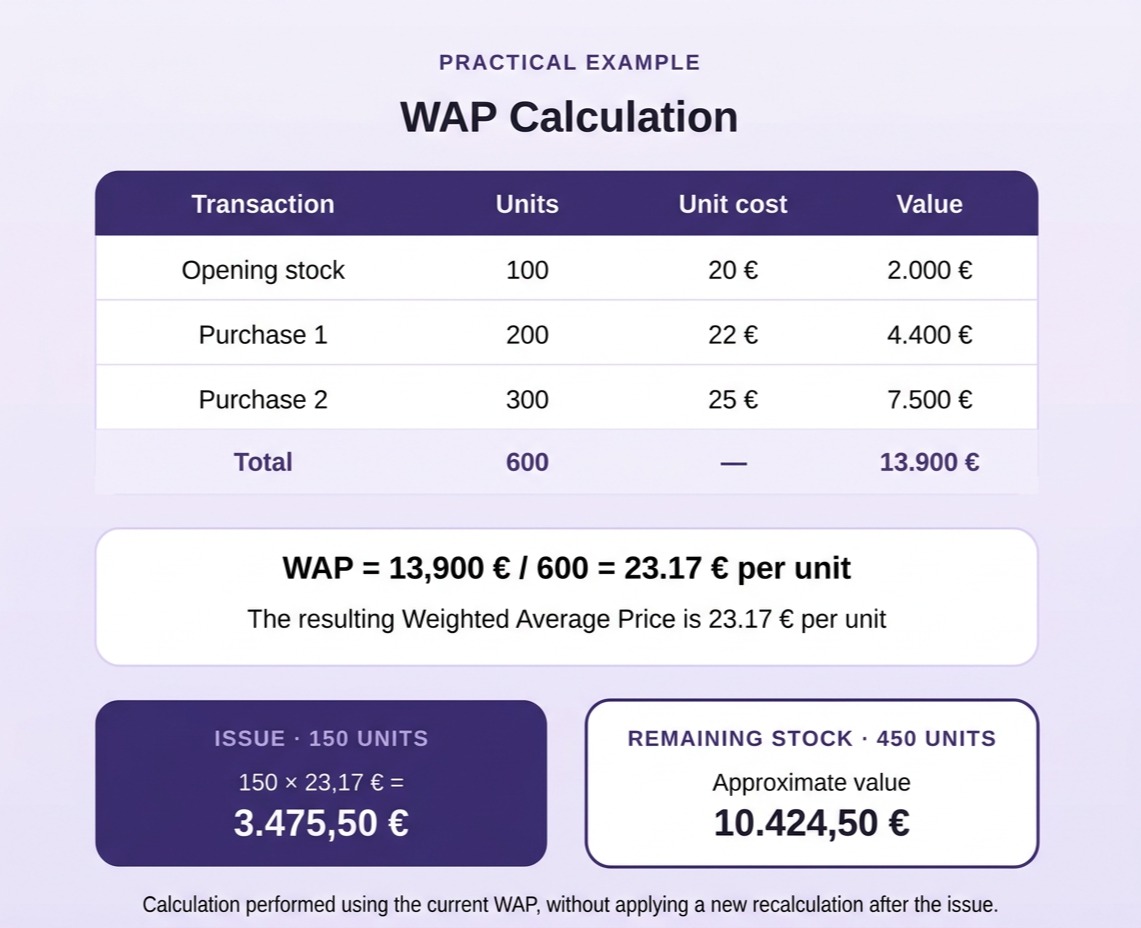Image resolution: width=1141 pixels, height=928 pixels.
Task: Click the 600 total units cell
Action: click(527, 462)
